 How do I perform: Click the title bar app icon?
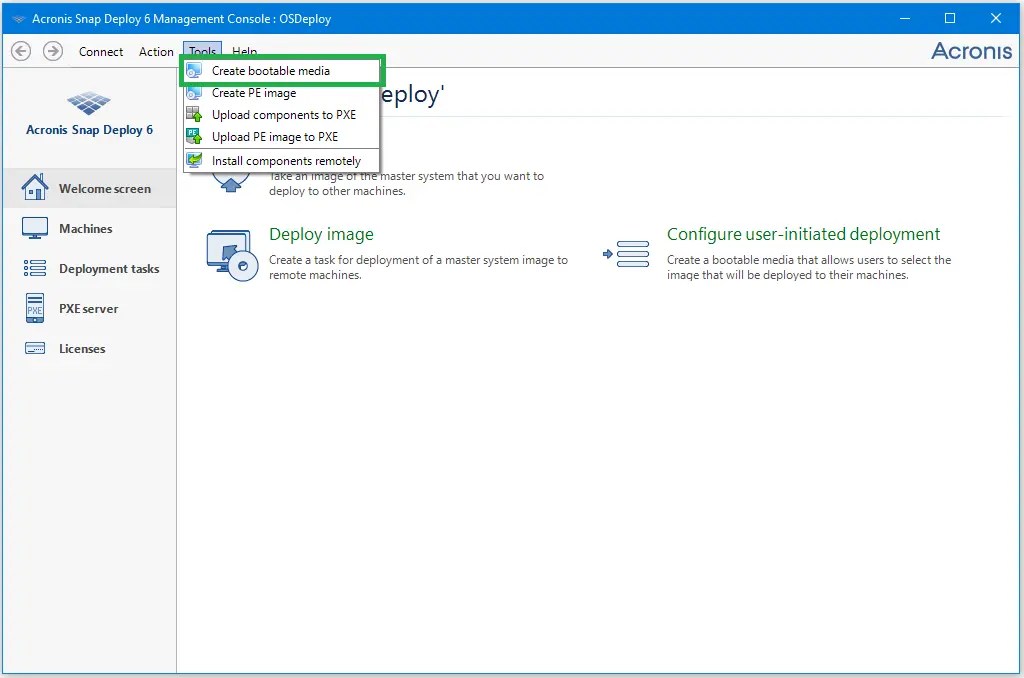(x=18, y=19)
